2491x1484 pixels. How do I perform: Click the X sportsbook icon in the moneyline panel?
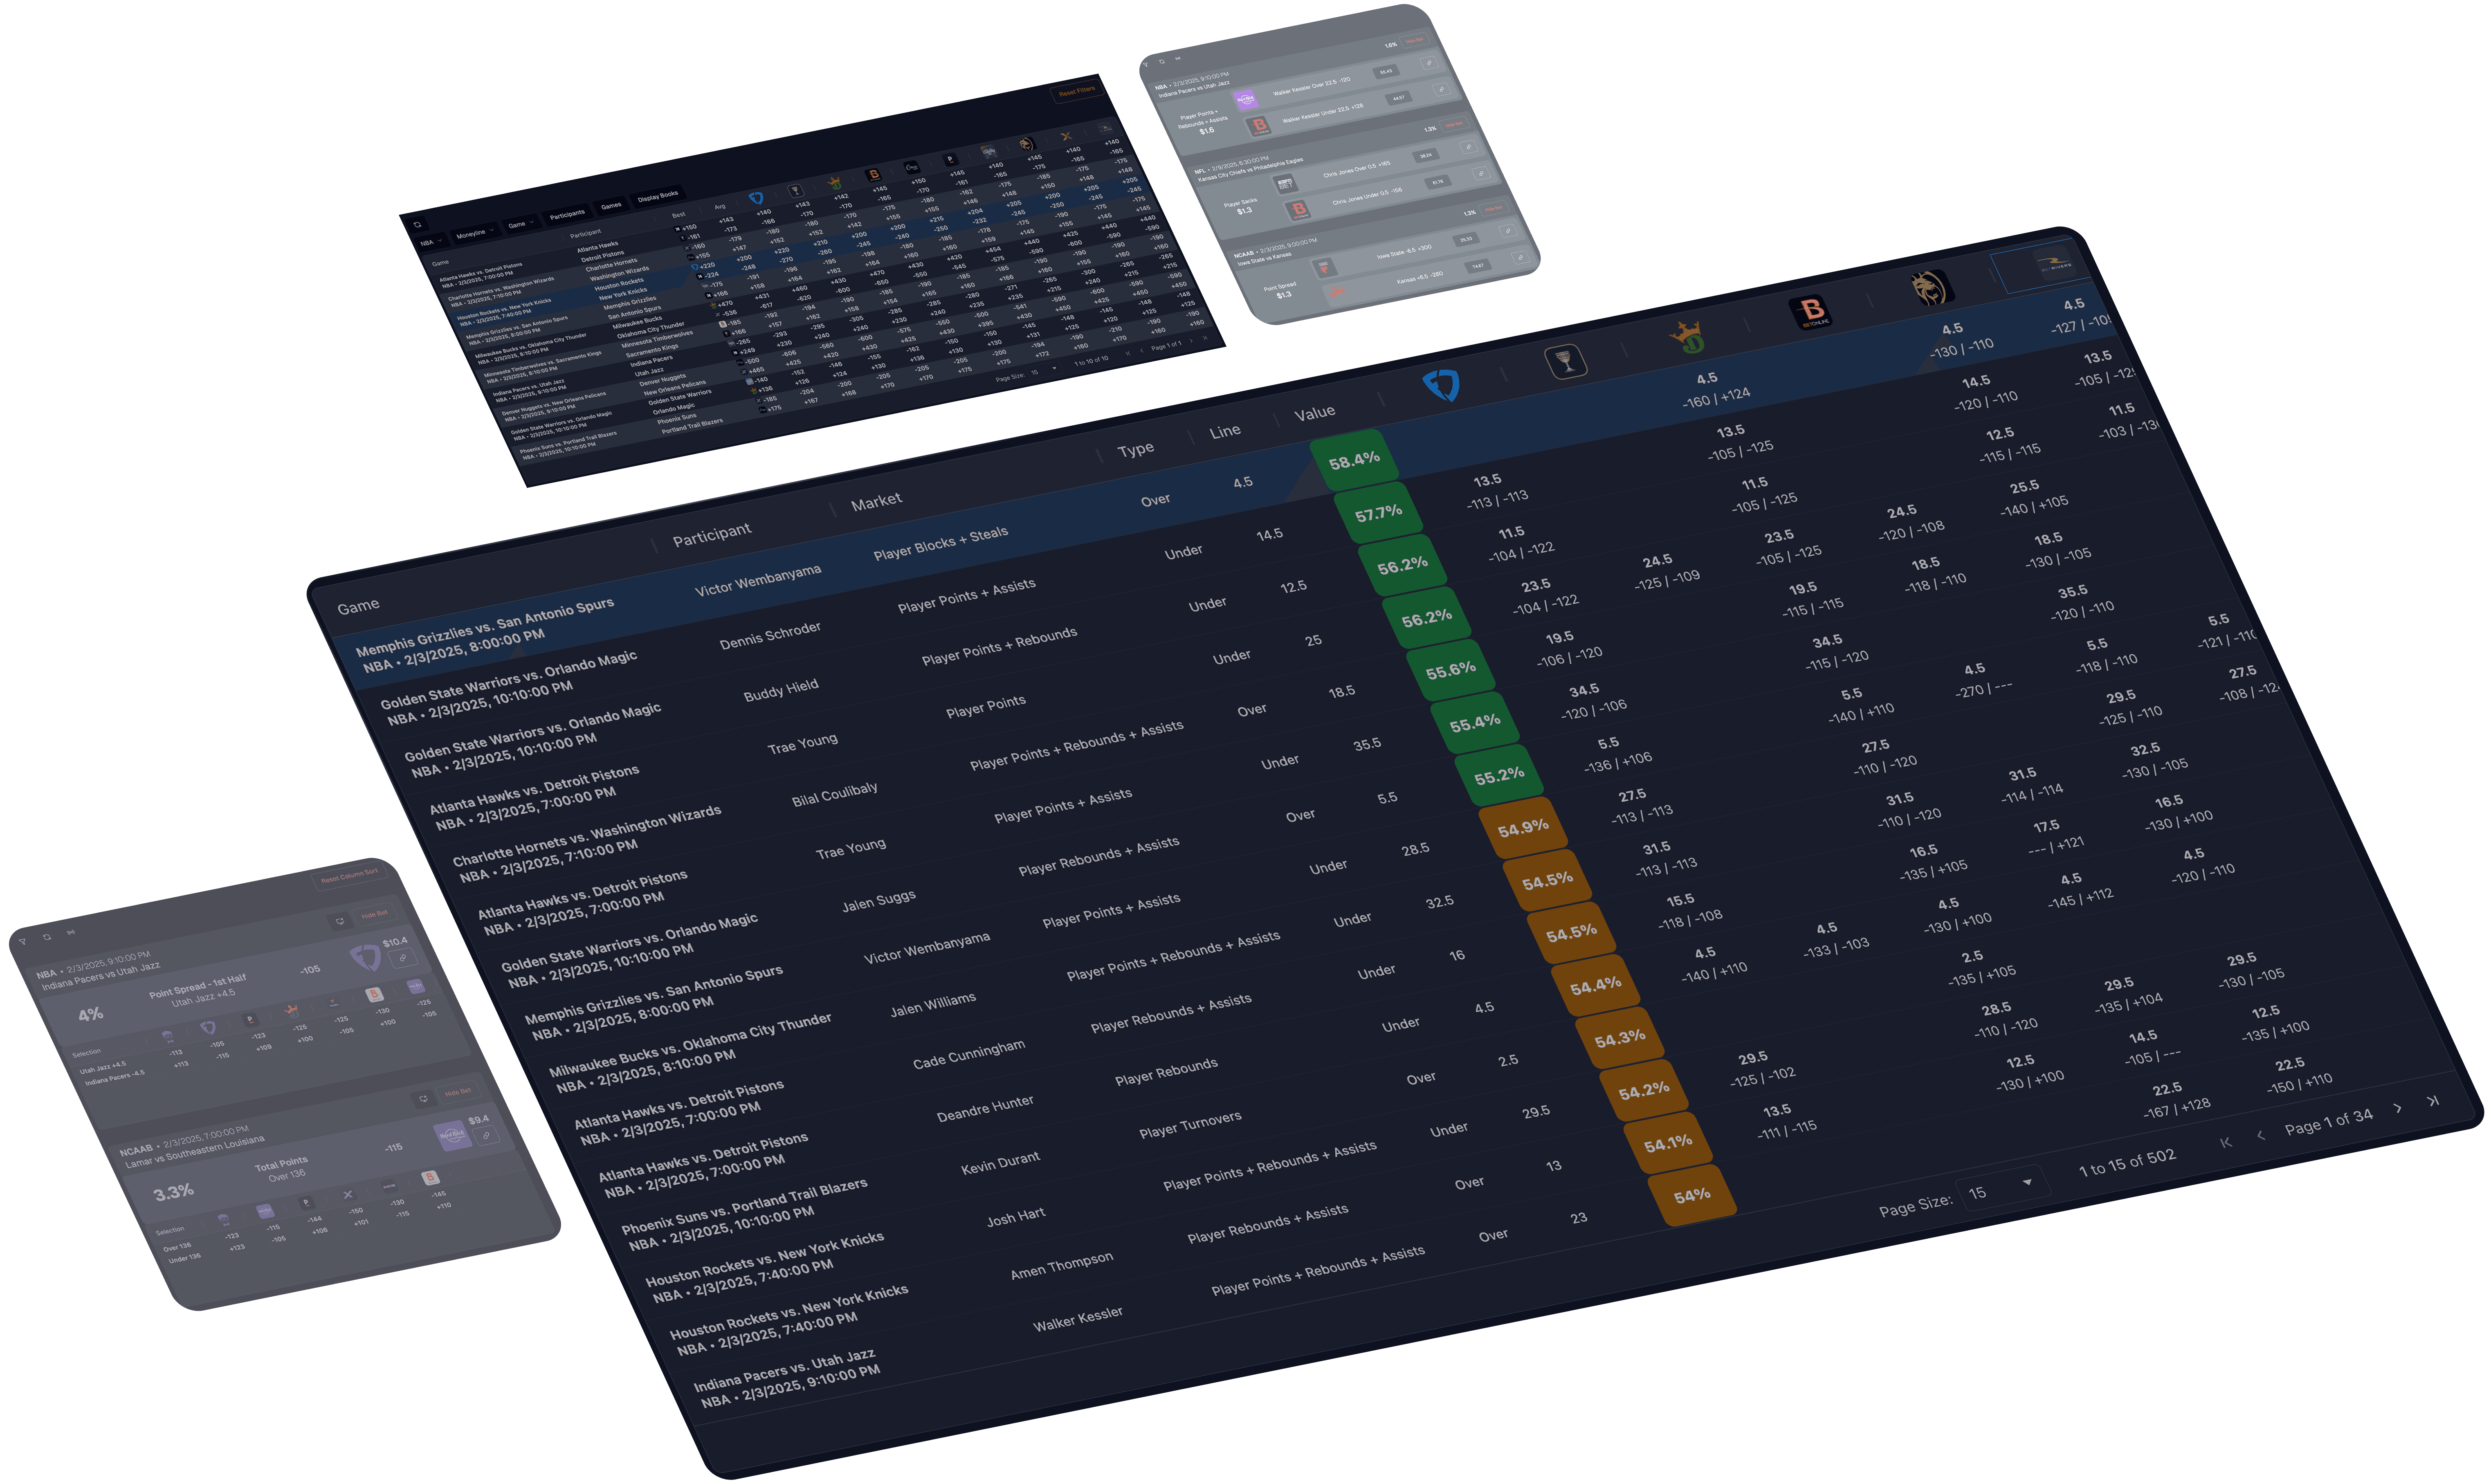[1066, 136]
